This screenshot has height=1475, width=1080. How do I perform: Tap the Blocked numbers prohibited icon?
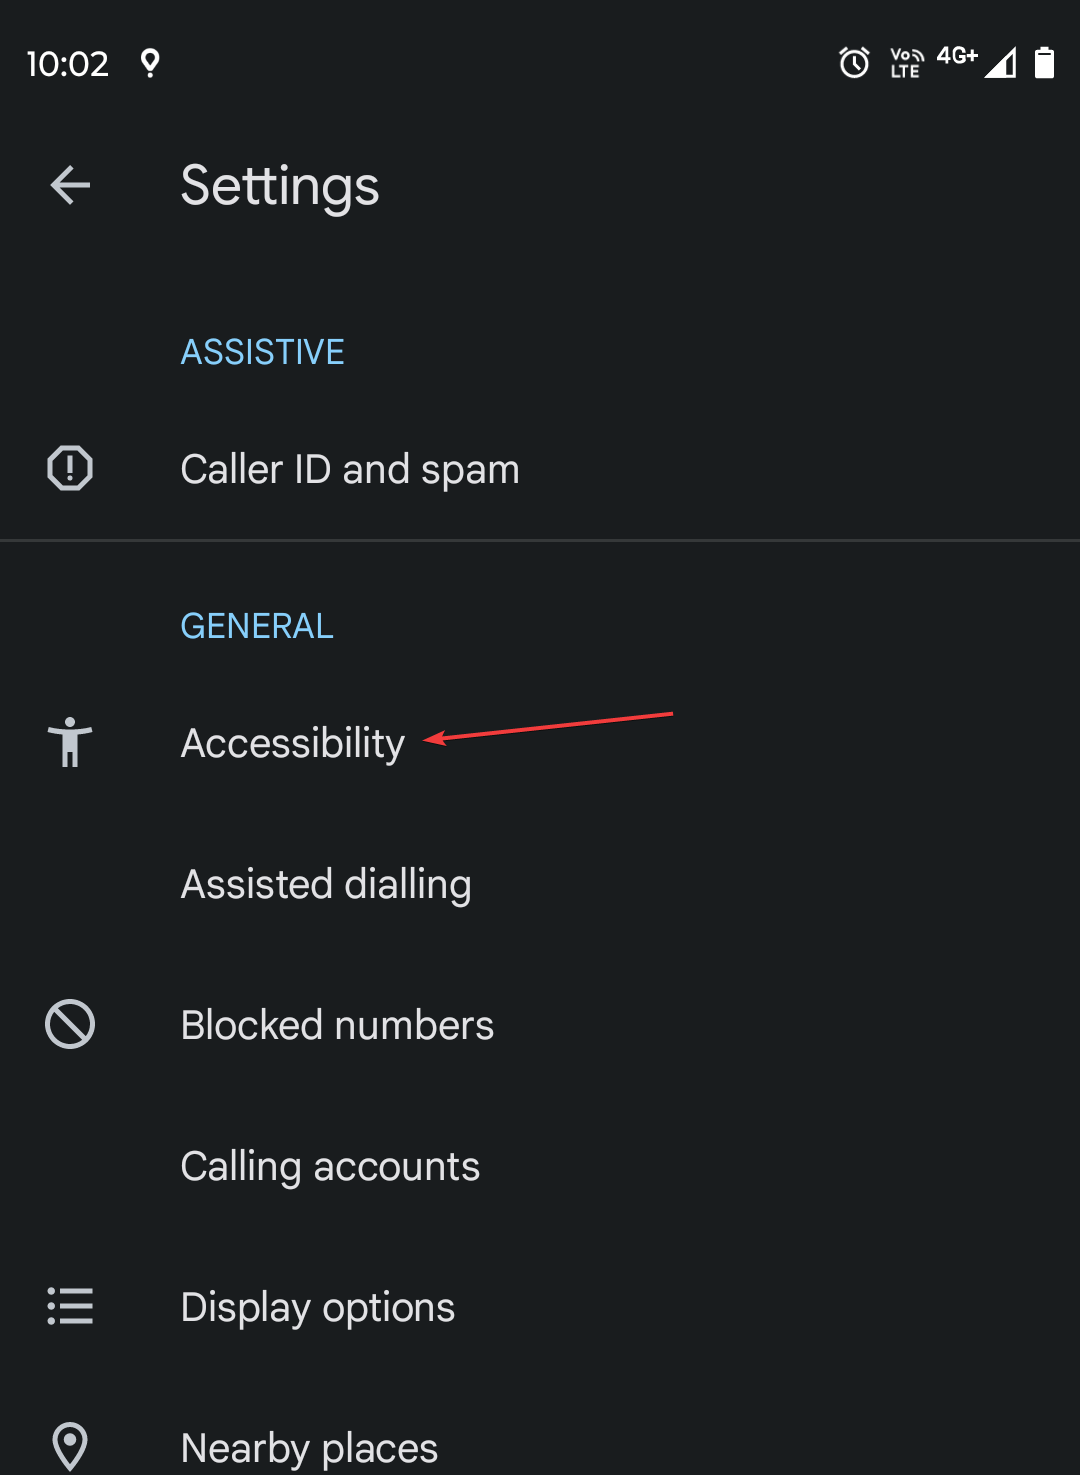click(x=70, y=1025)
